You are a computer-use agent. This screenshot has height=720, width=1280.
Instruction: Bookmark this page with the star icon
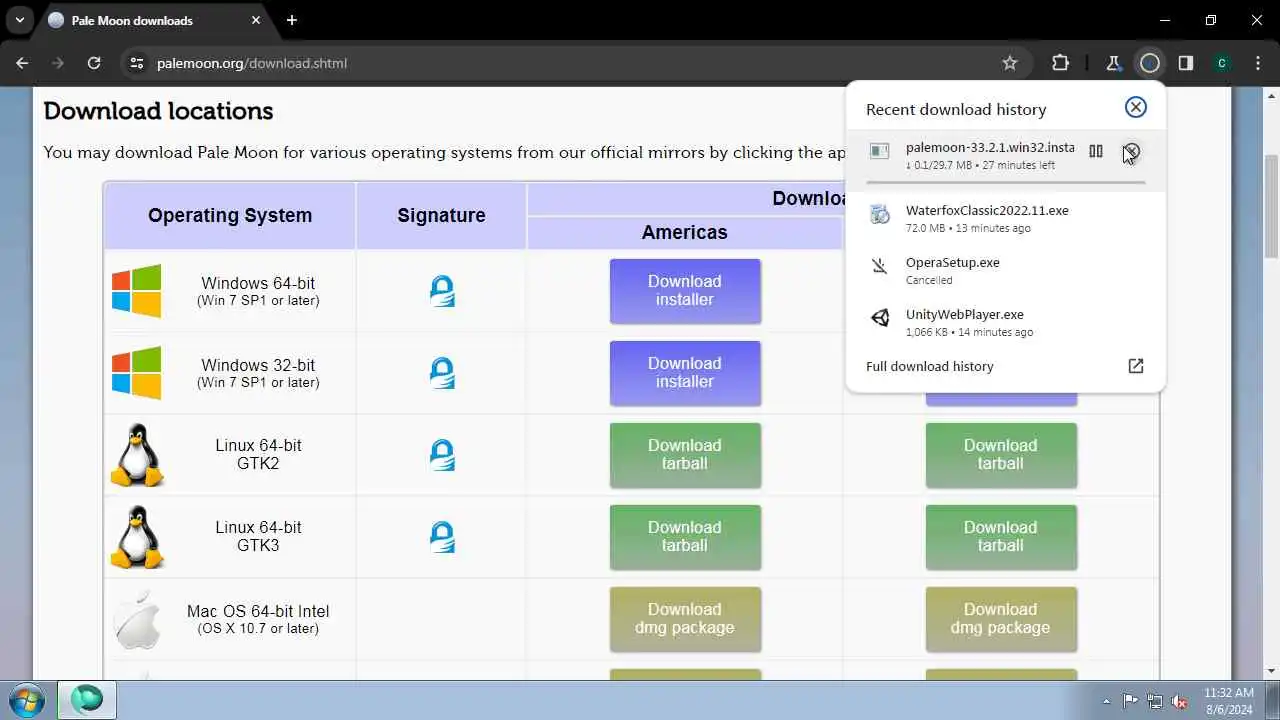point(1010,63)
